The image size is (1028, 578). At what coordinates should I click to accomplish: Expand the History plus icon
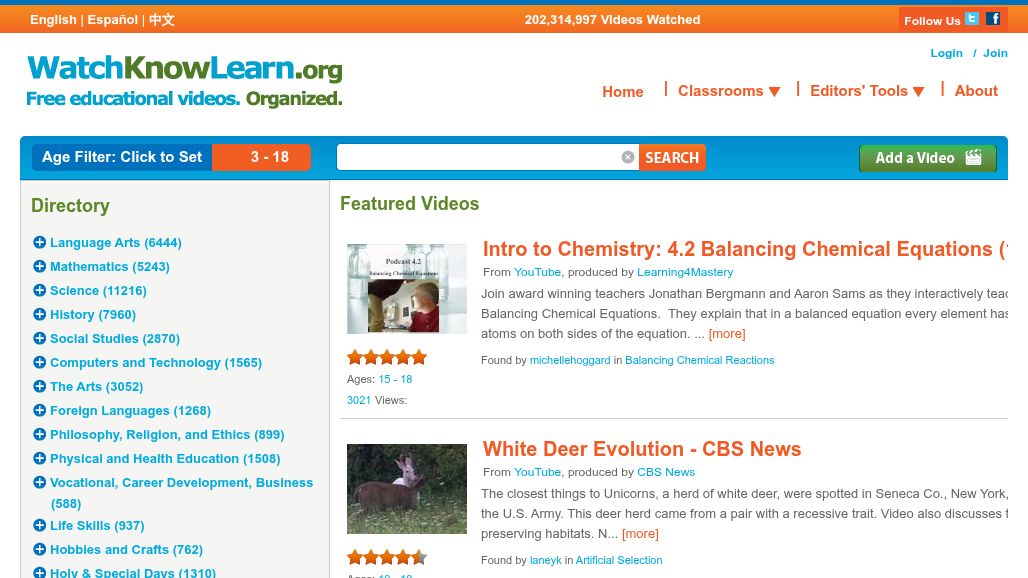[x=39, y=315]
